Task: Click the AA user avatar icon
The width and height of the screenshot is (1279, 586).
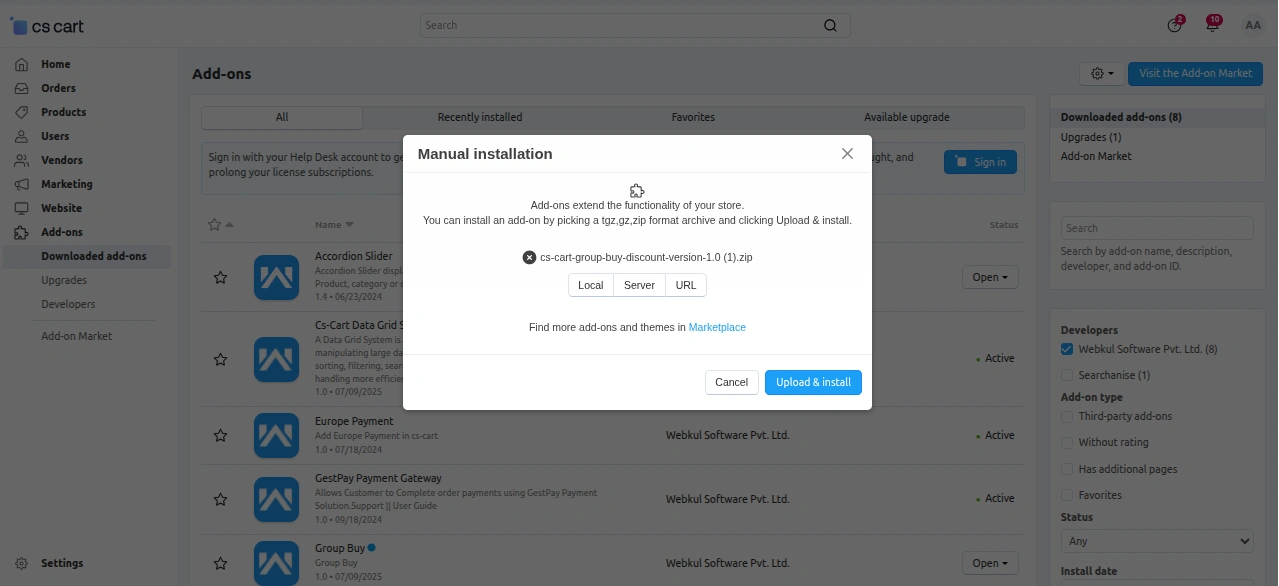Action: click(x=1252, y=24)
